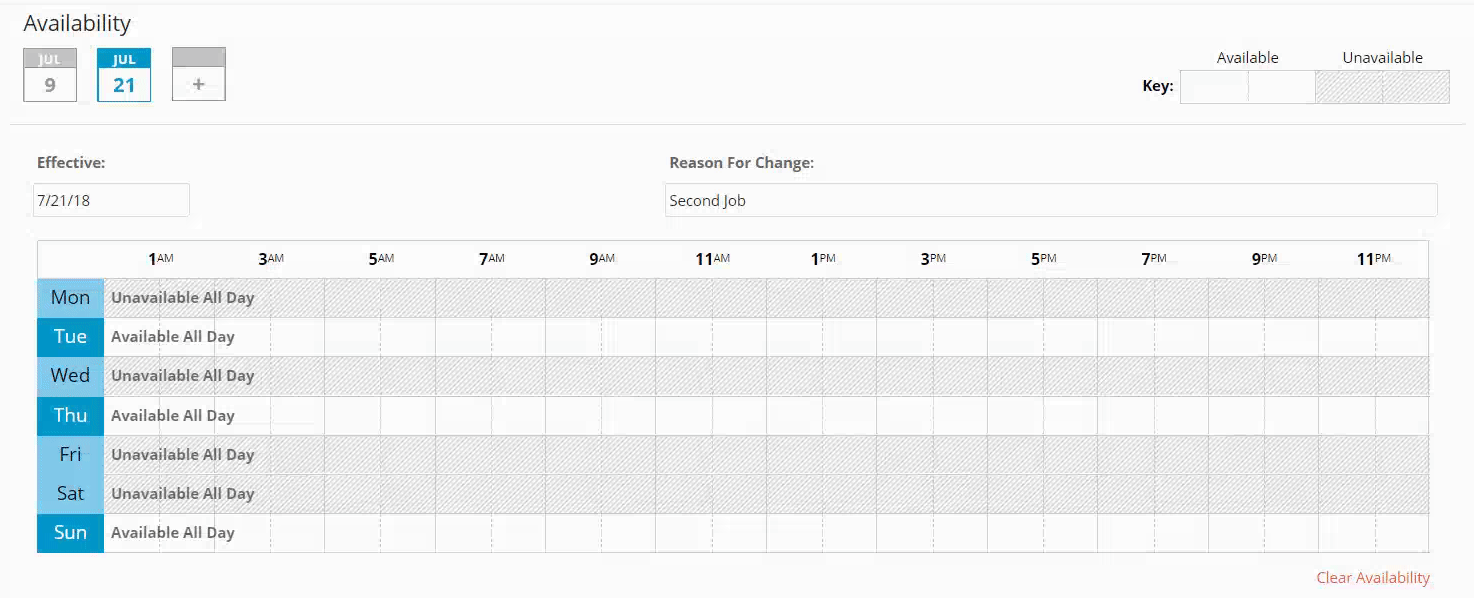Click the 9AM column header

coord(601,259)
